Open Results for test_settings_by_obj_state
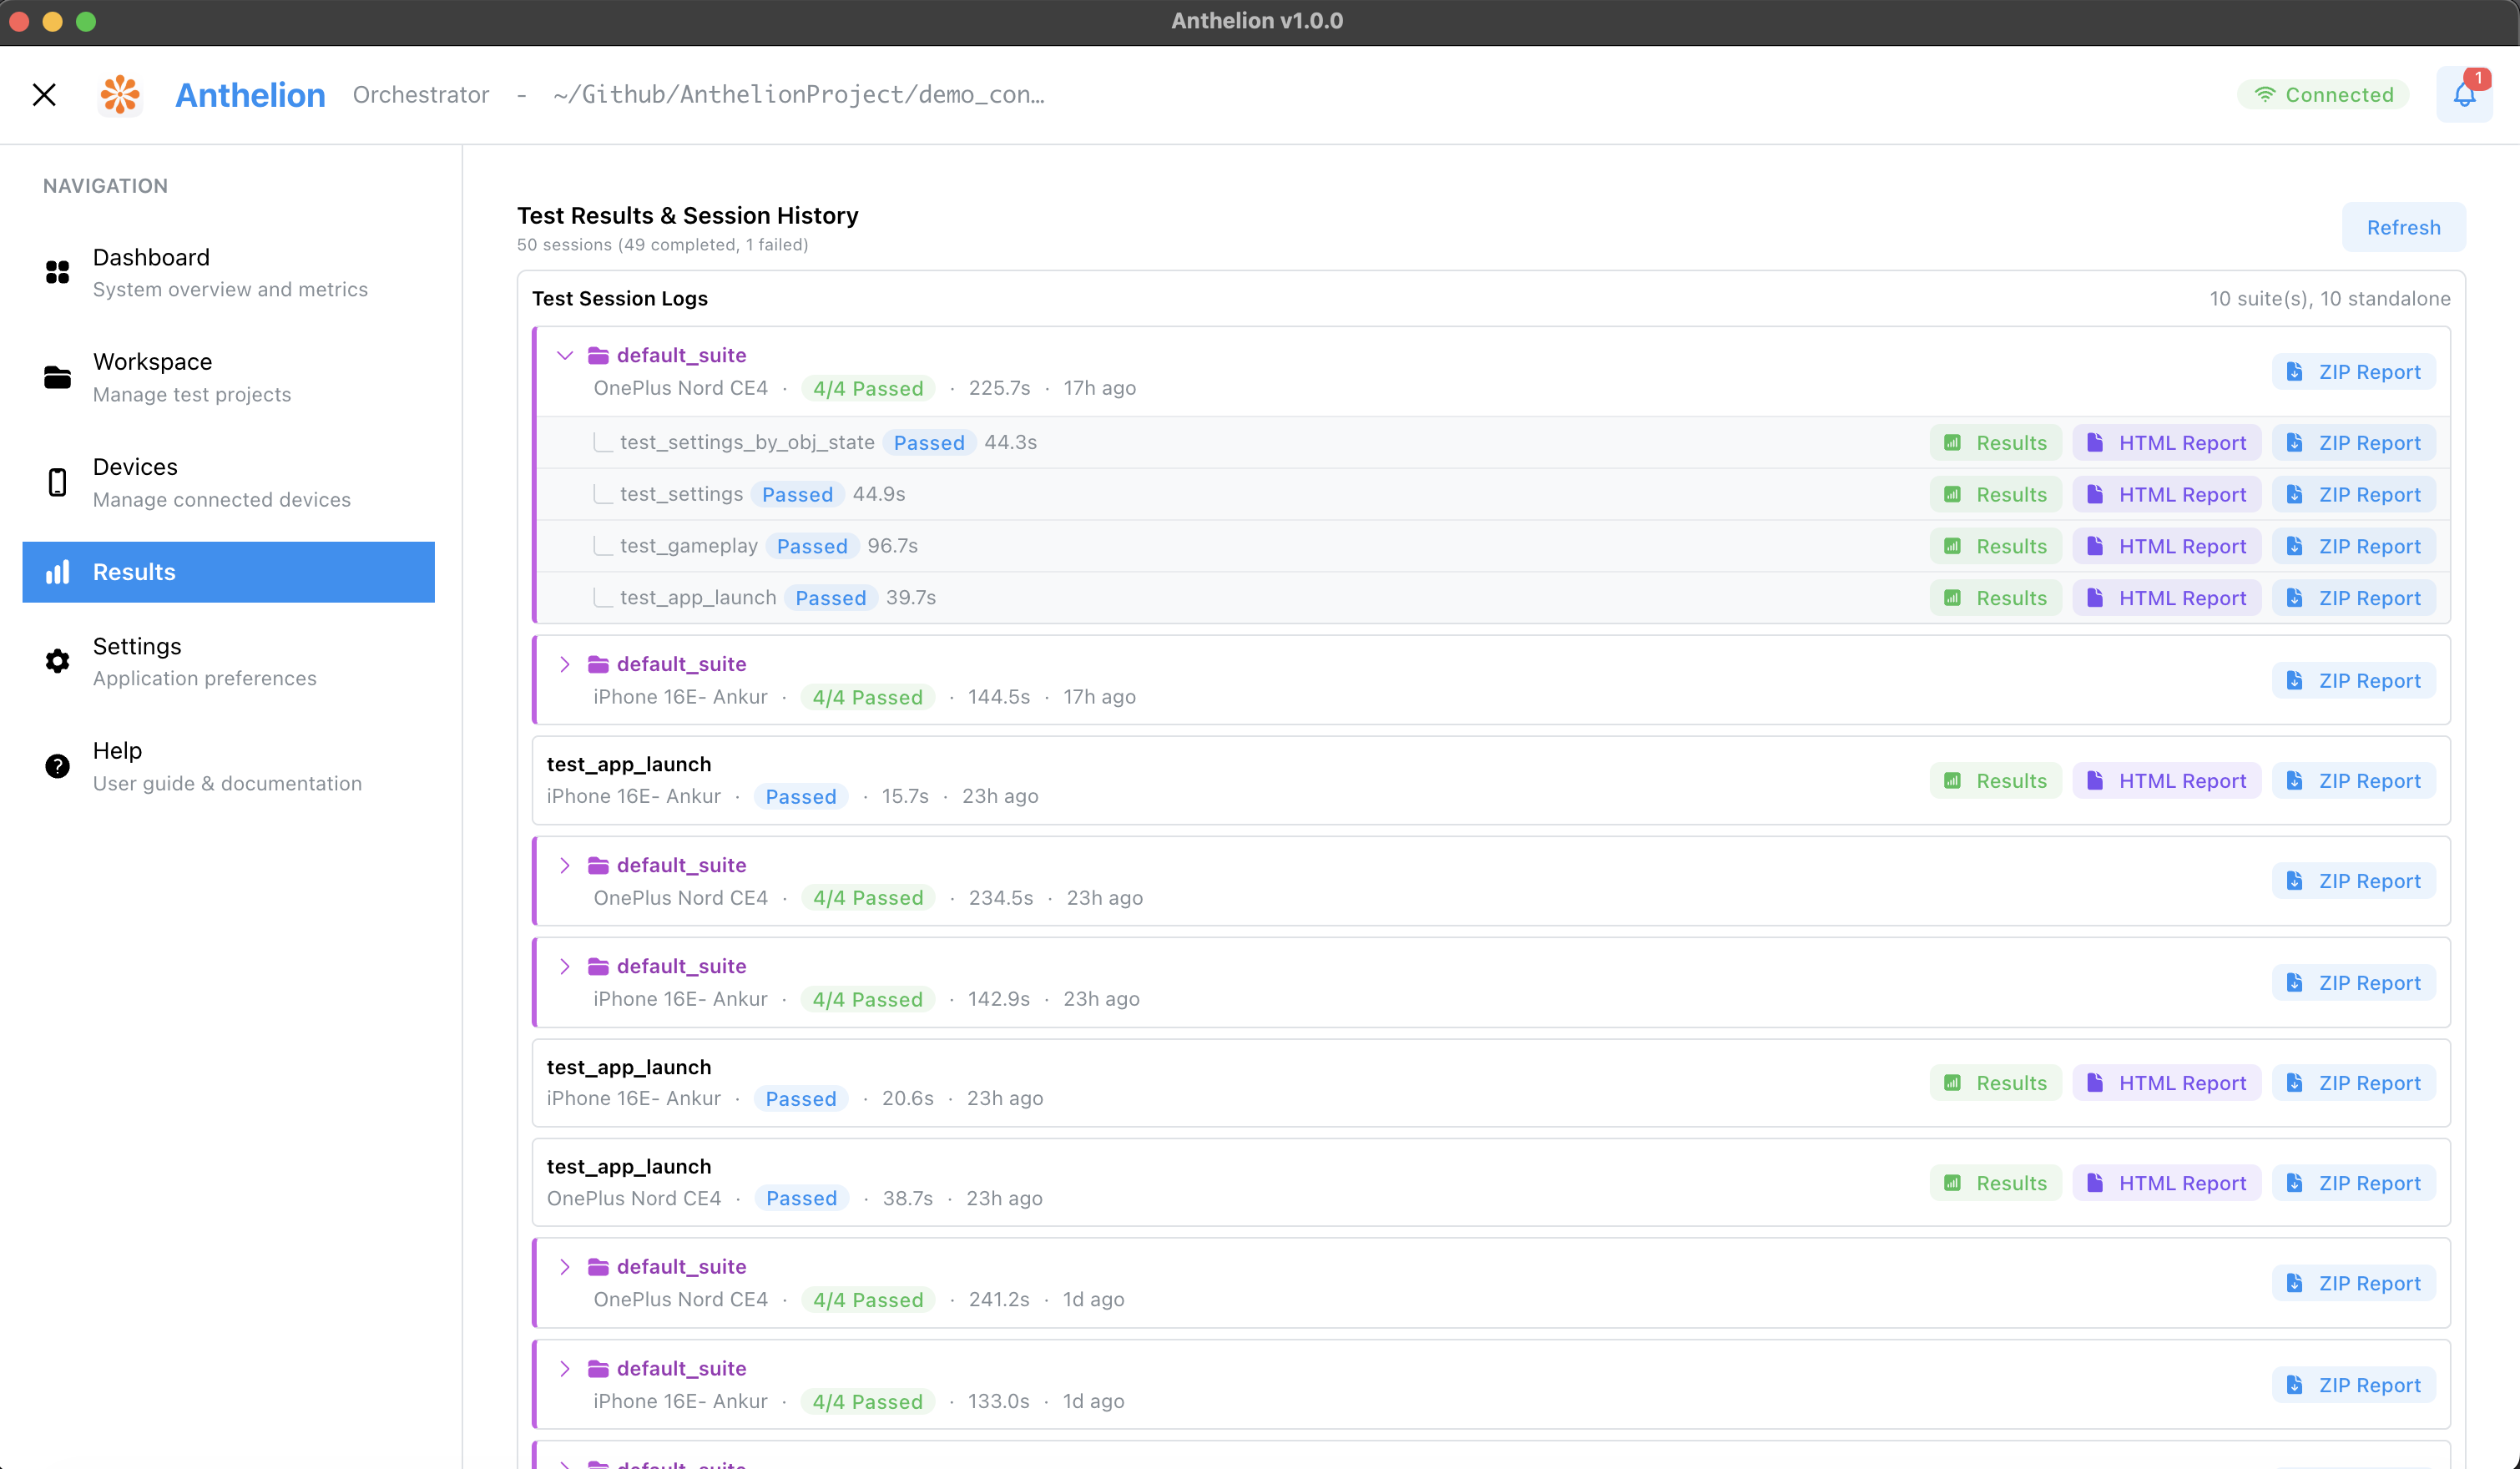2520x1469 pixels. pyautogui.click(x=1995, y=443)
